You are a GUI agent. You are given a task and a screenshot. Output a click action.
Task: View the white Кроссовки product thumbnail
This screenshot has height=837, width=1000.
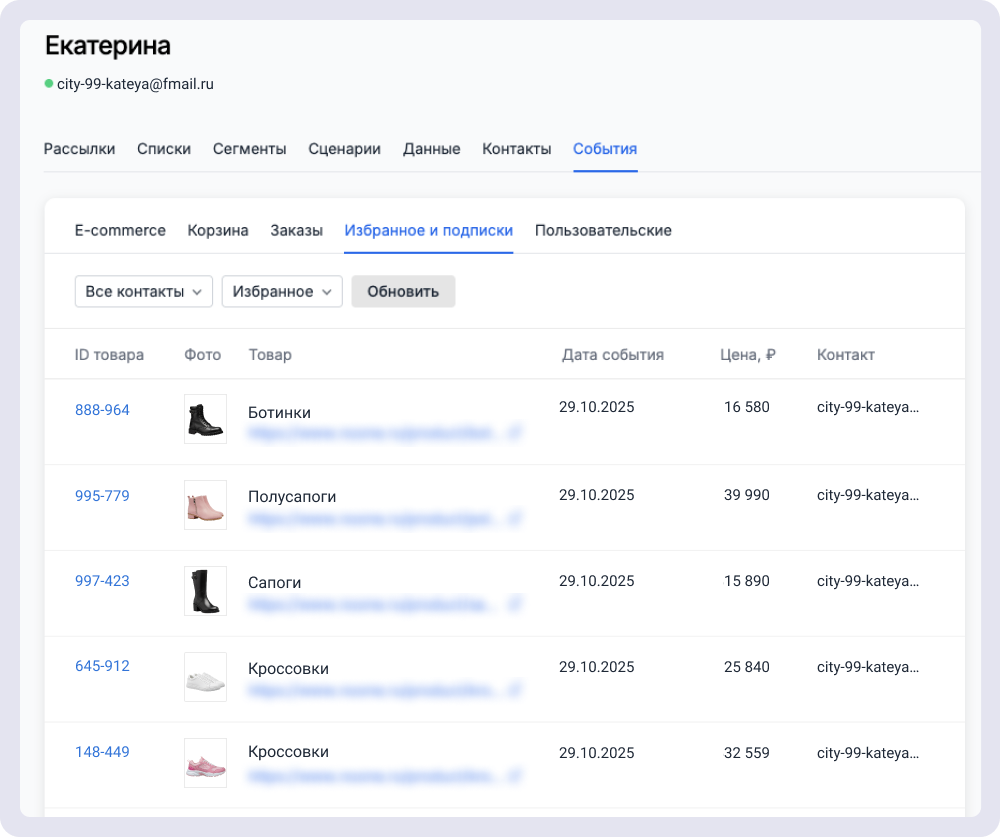tap(205, 677)
